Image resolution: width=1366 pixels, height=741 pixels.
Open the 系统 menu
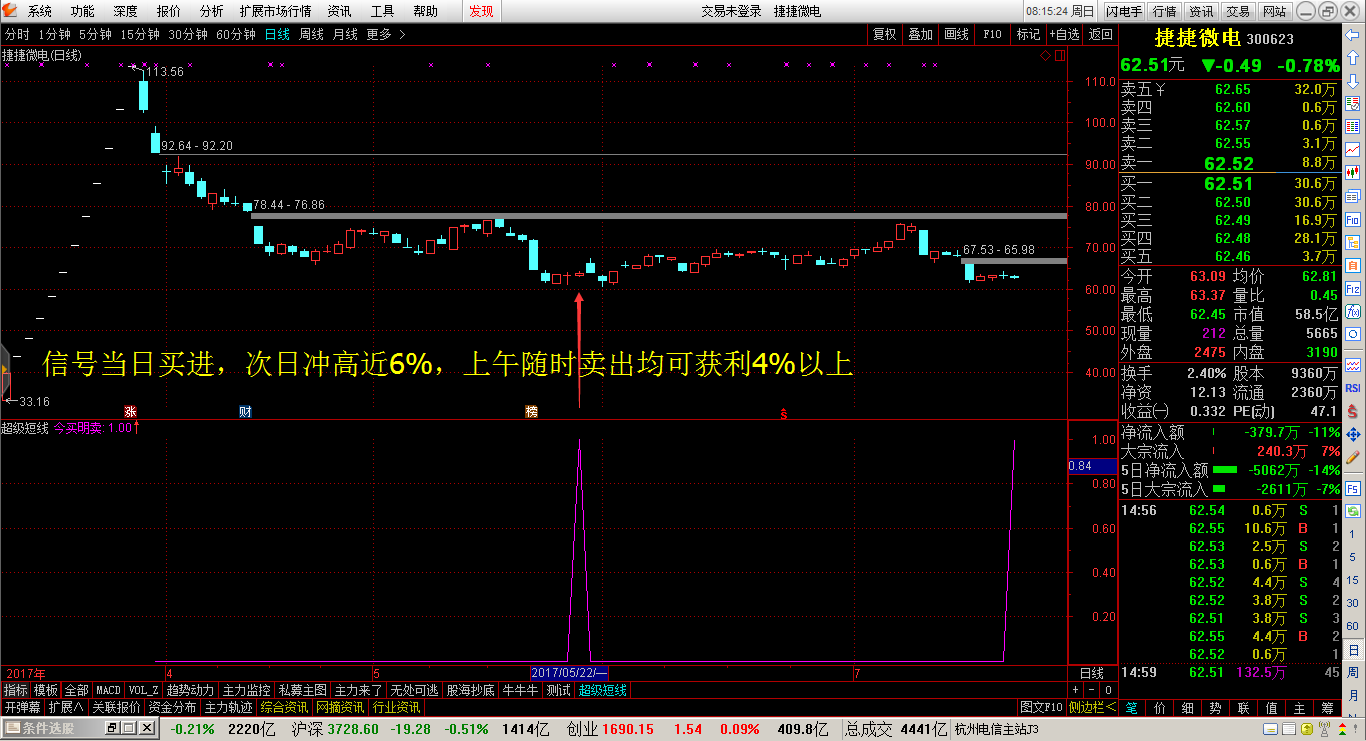pyautogui.click(x=39, y=11)
